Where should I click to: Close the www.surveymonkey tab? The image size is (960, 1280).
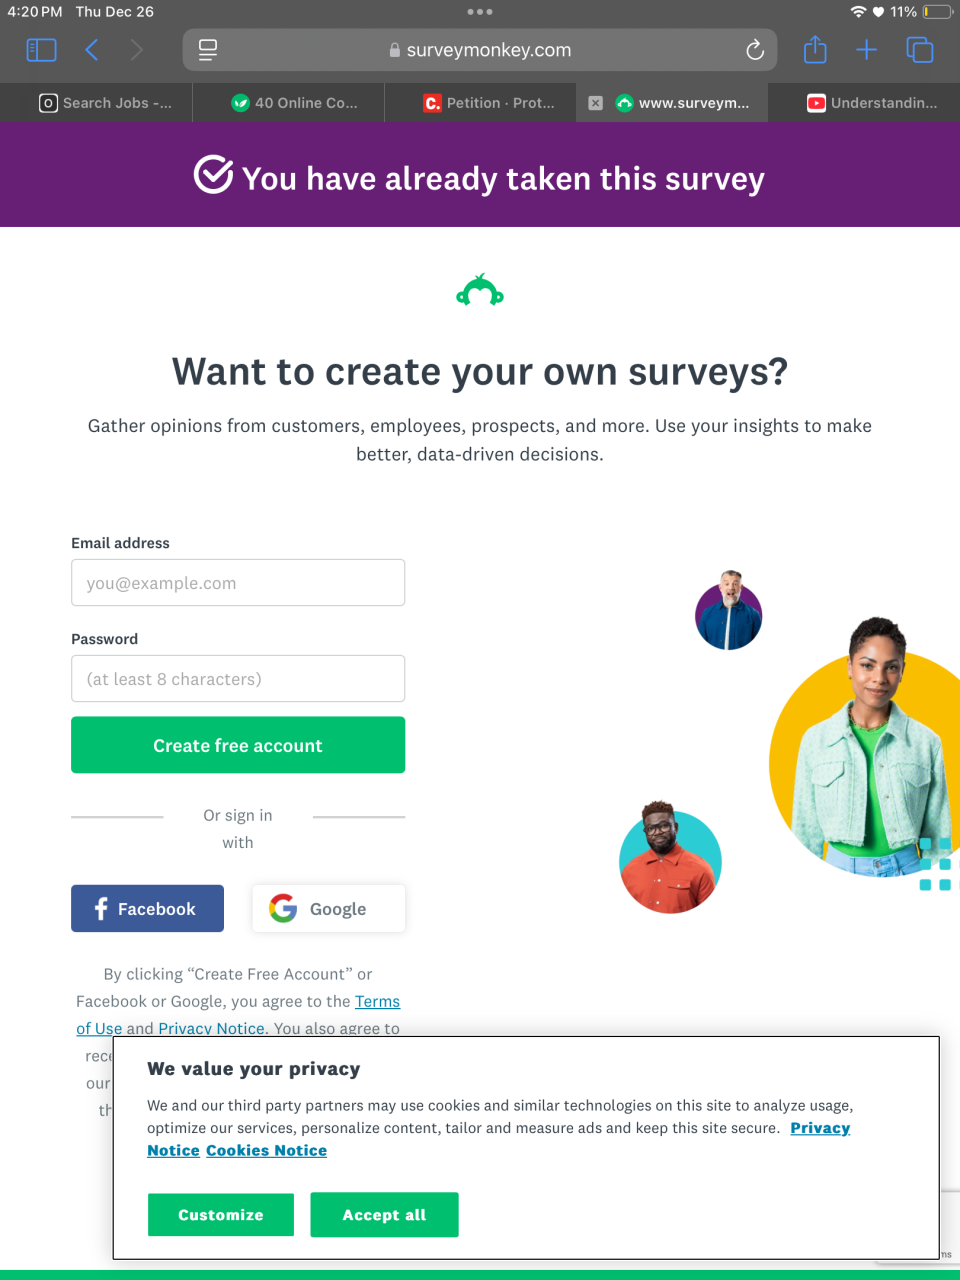click(x=596, y=103)
